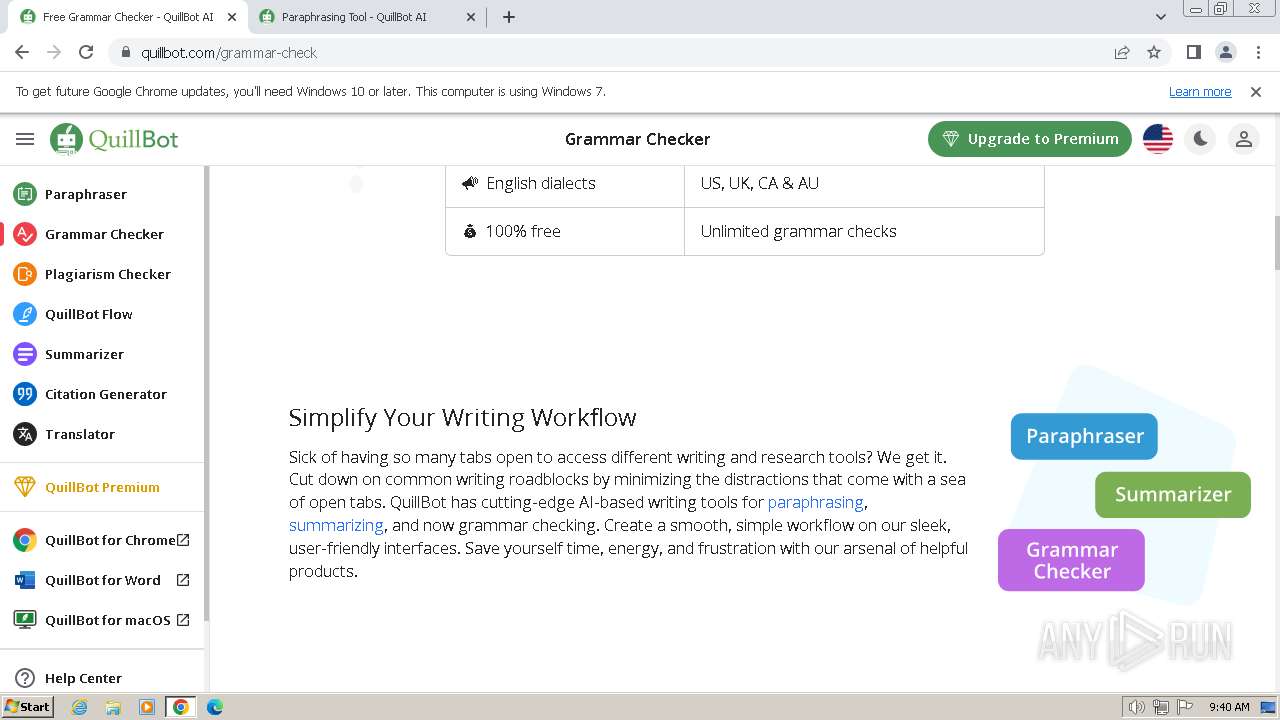The height and width of the screenshot is (720, 1280).
Task: Dismiss the Chrome update notification bar
Action: pyautogui.click(x=1256, y=92)
